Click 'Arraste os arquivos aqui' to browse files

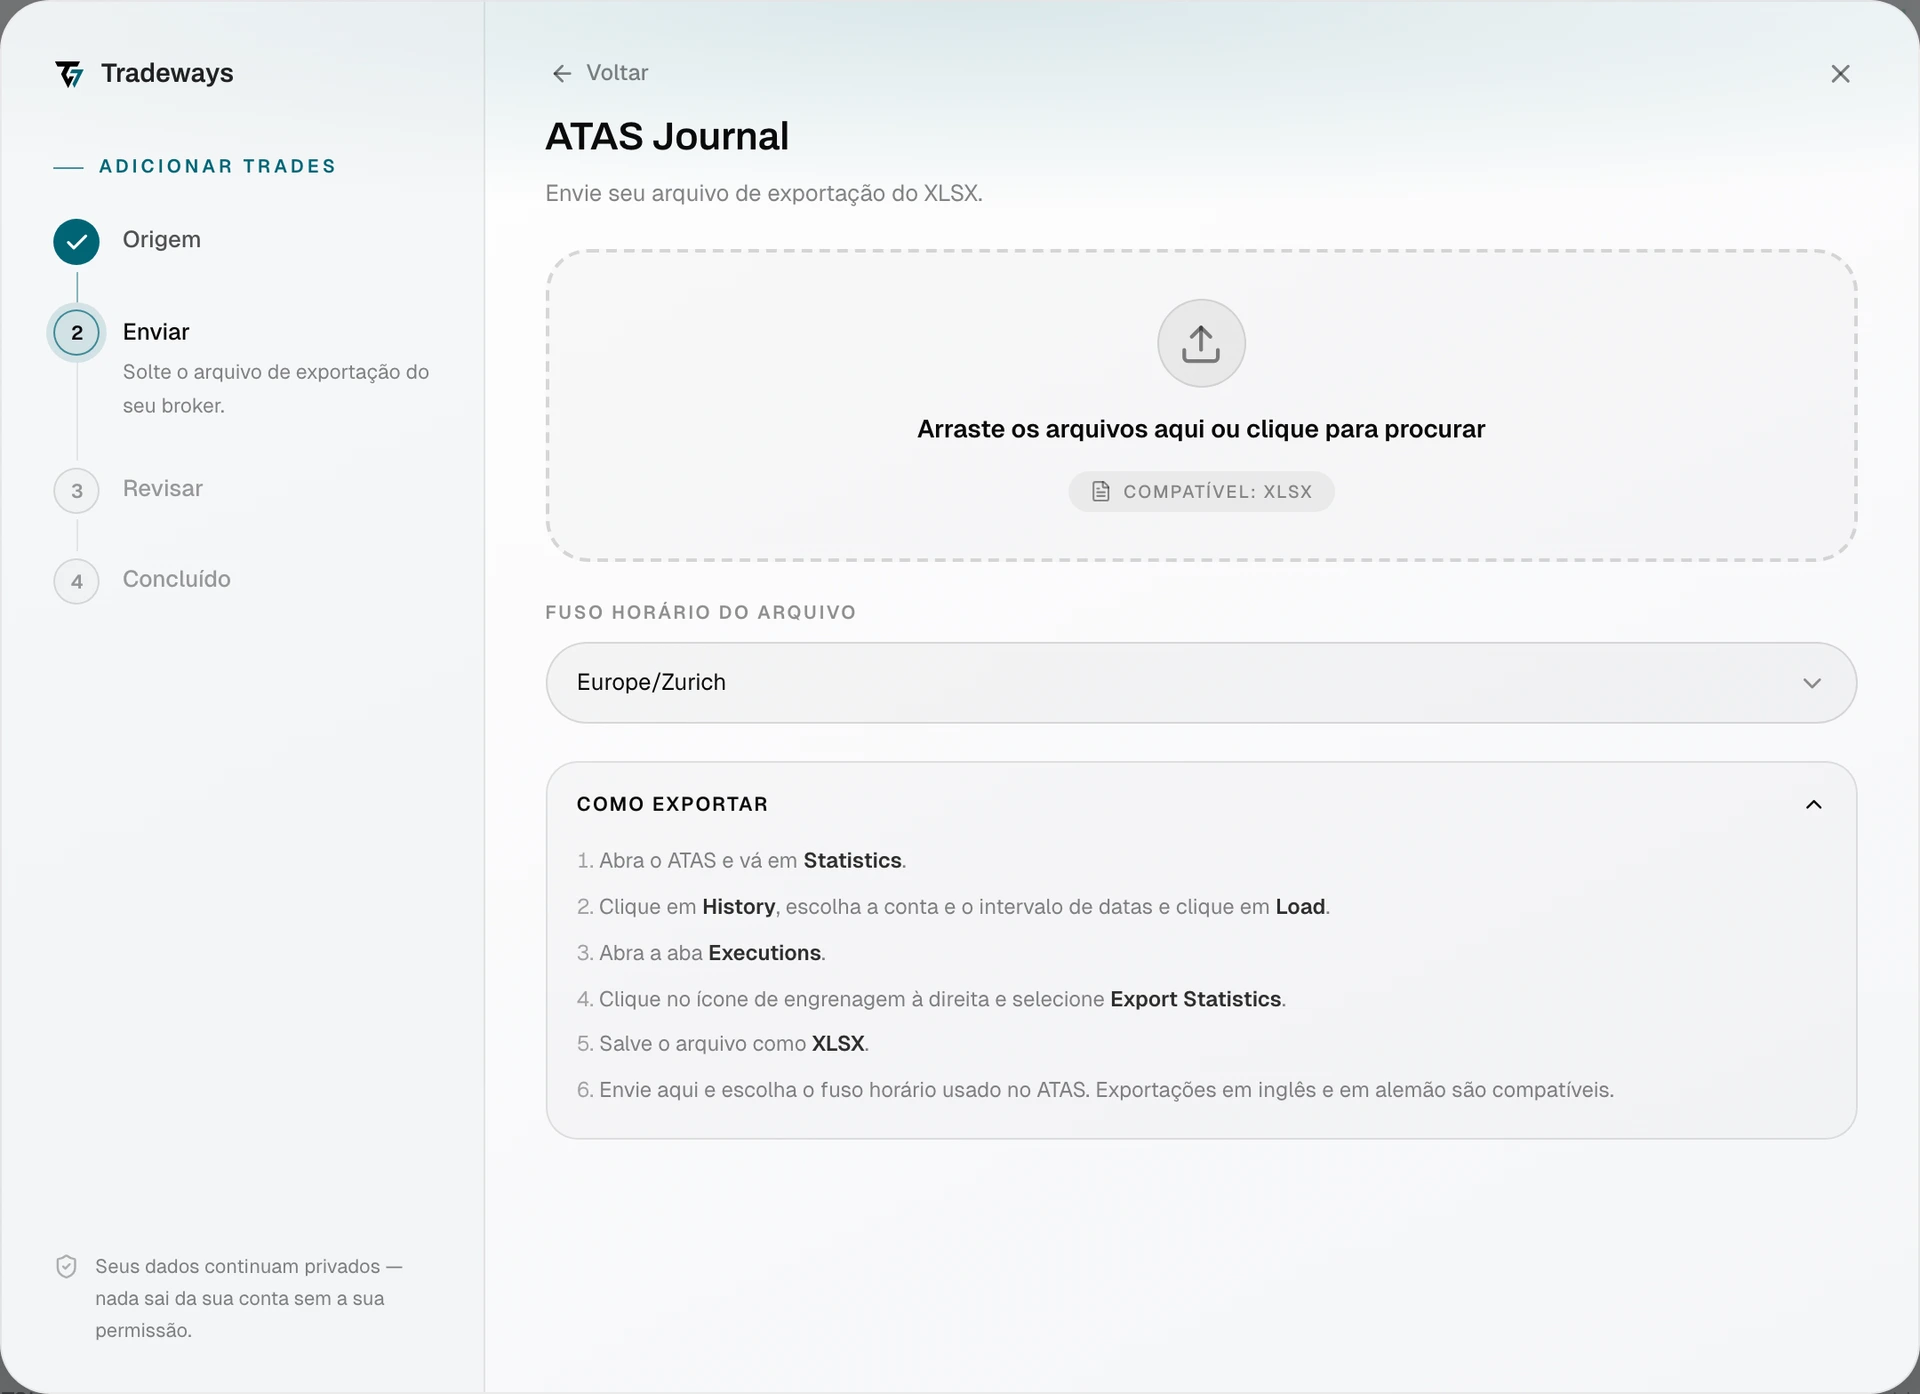pyautogui.click(x=1201, y=430)
